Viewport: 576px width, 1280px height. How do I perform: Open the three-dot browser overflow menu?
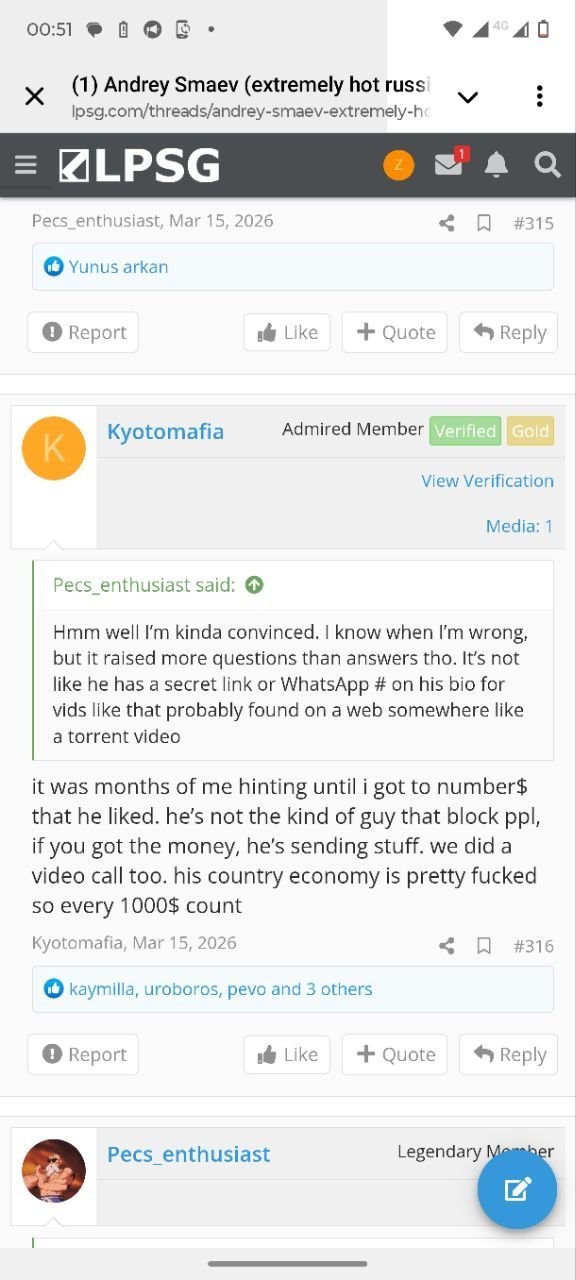tap(539, 96)
